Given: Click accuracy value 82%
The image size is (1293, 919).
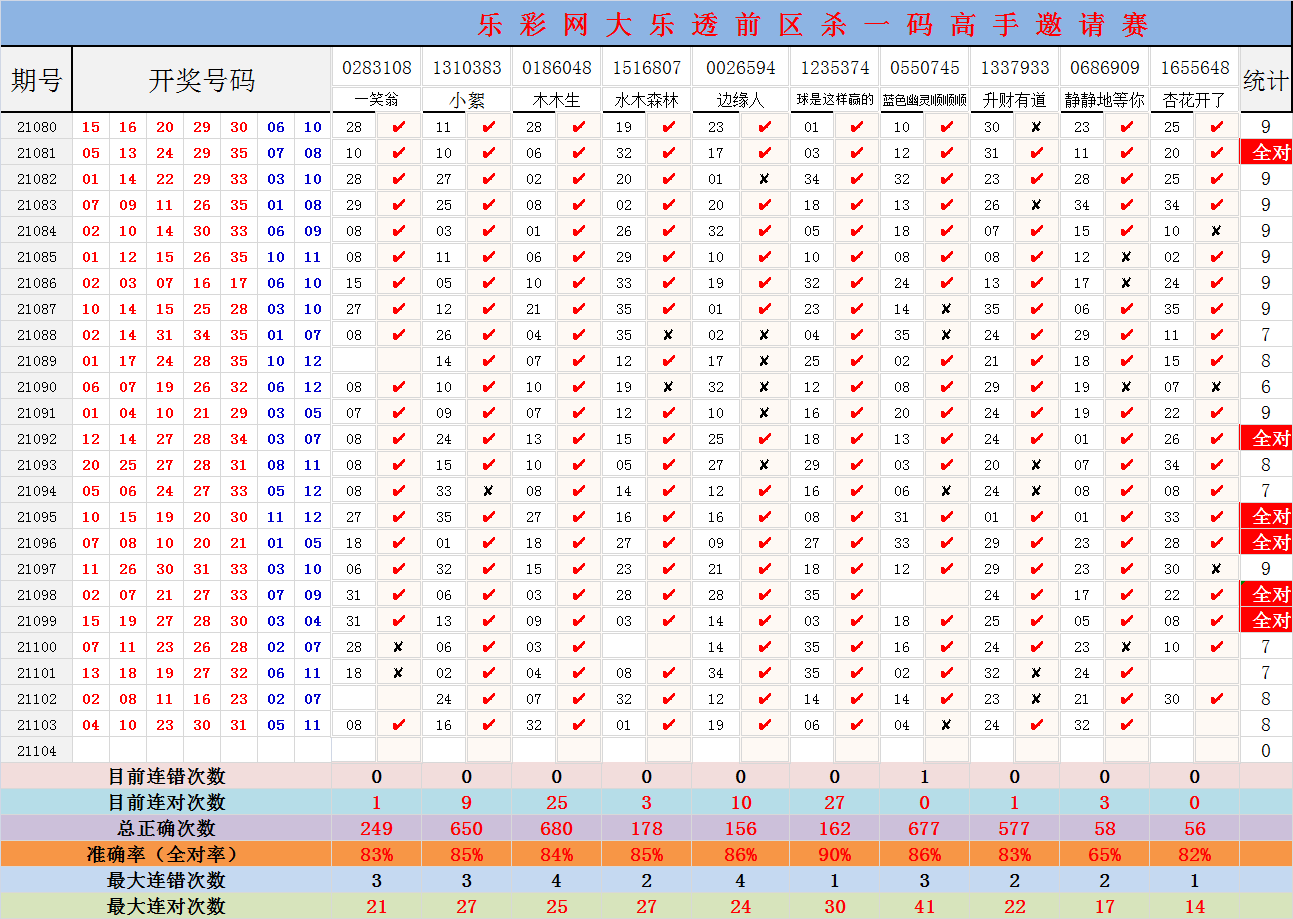Looking at the screenshot, I should pos(1194,854).
